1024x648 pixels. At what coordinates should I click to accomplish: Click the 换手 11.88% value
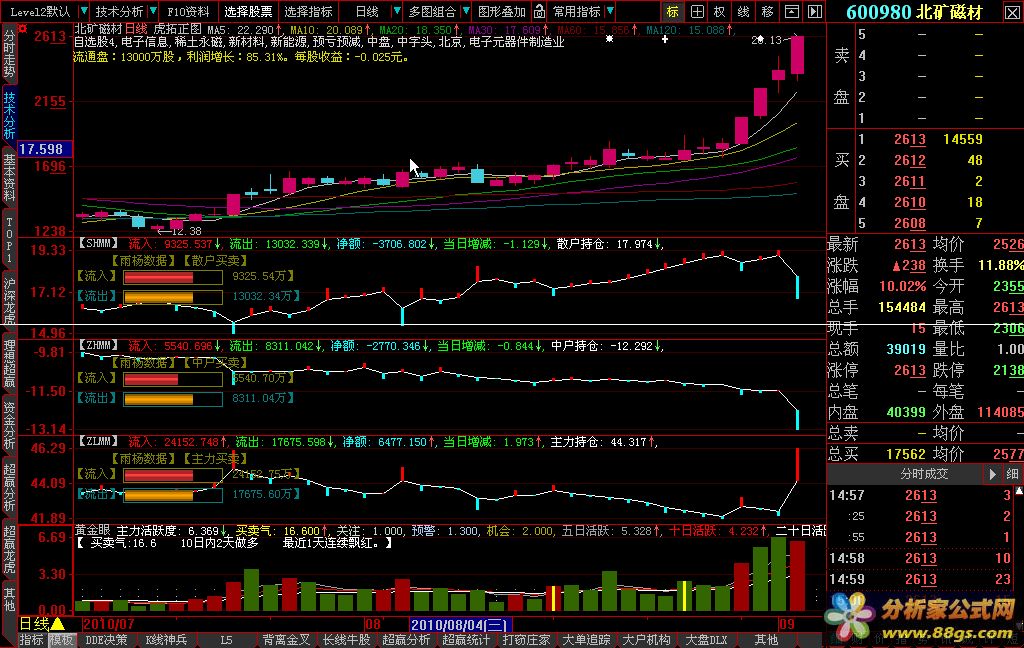coord(1001,265)
